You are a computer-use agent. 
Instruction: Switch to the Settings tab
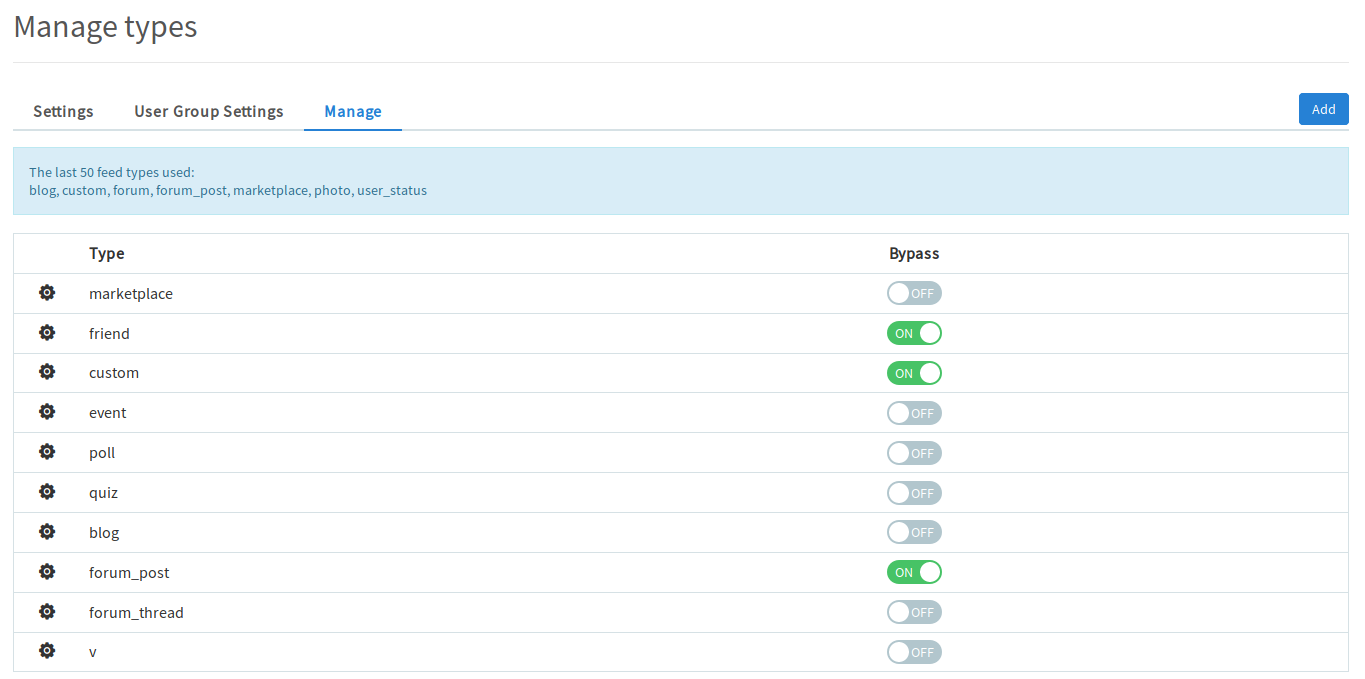(63, 111)
